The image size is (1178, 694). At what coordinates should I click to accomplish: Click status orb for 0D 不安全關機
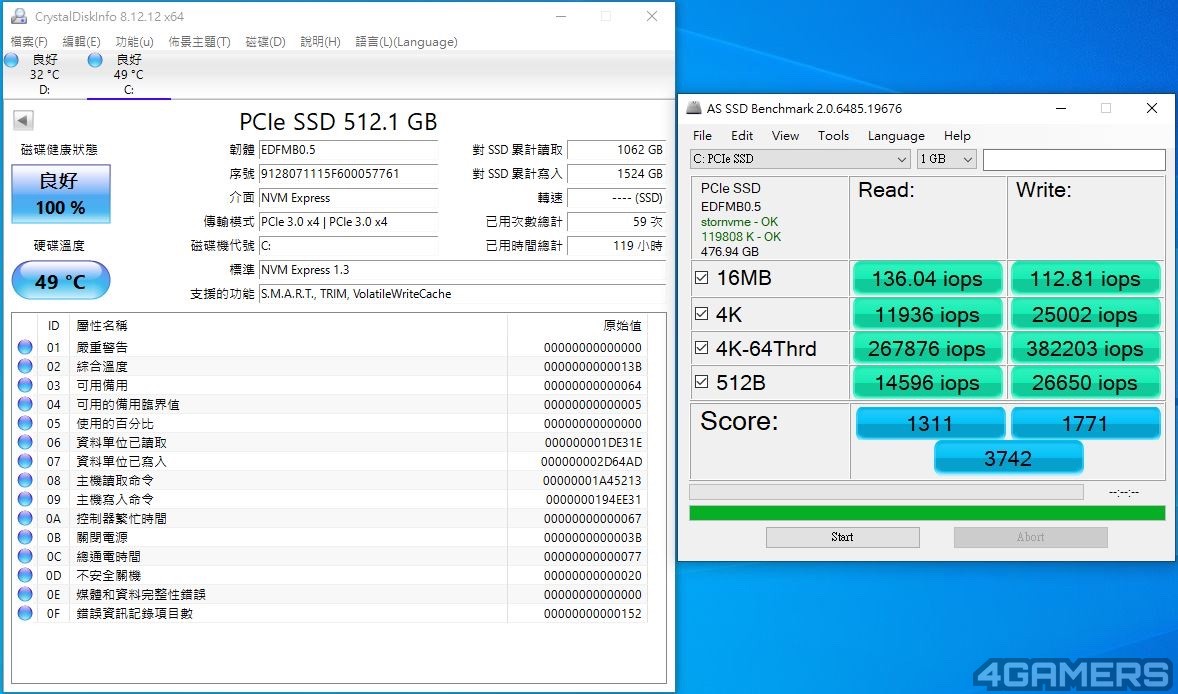point(25,575)
